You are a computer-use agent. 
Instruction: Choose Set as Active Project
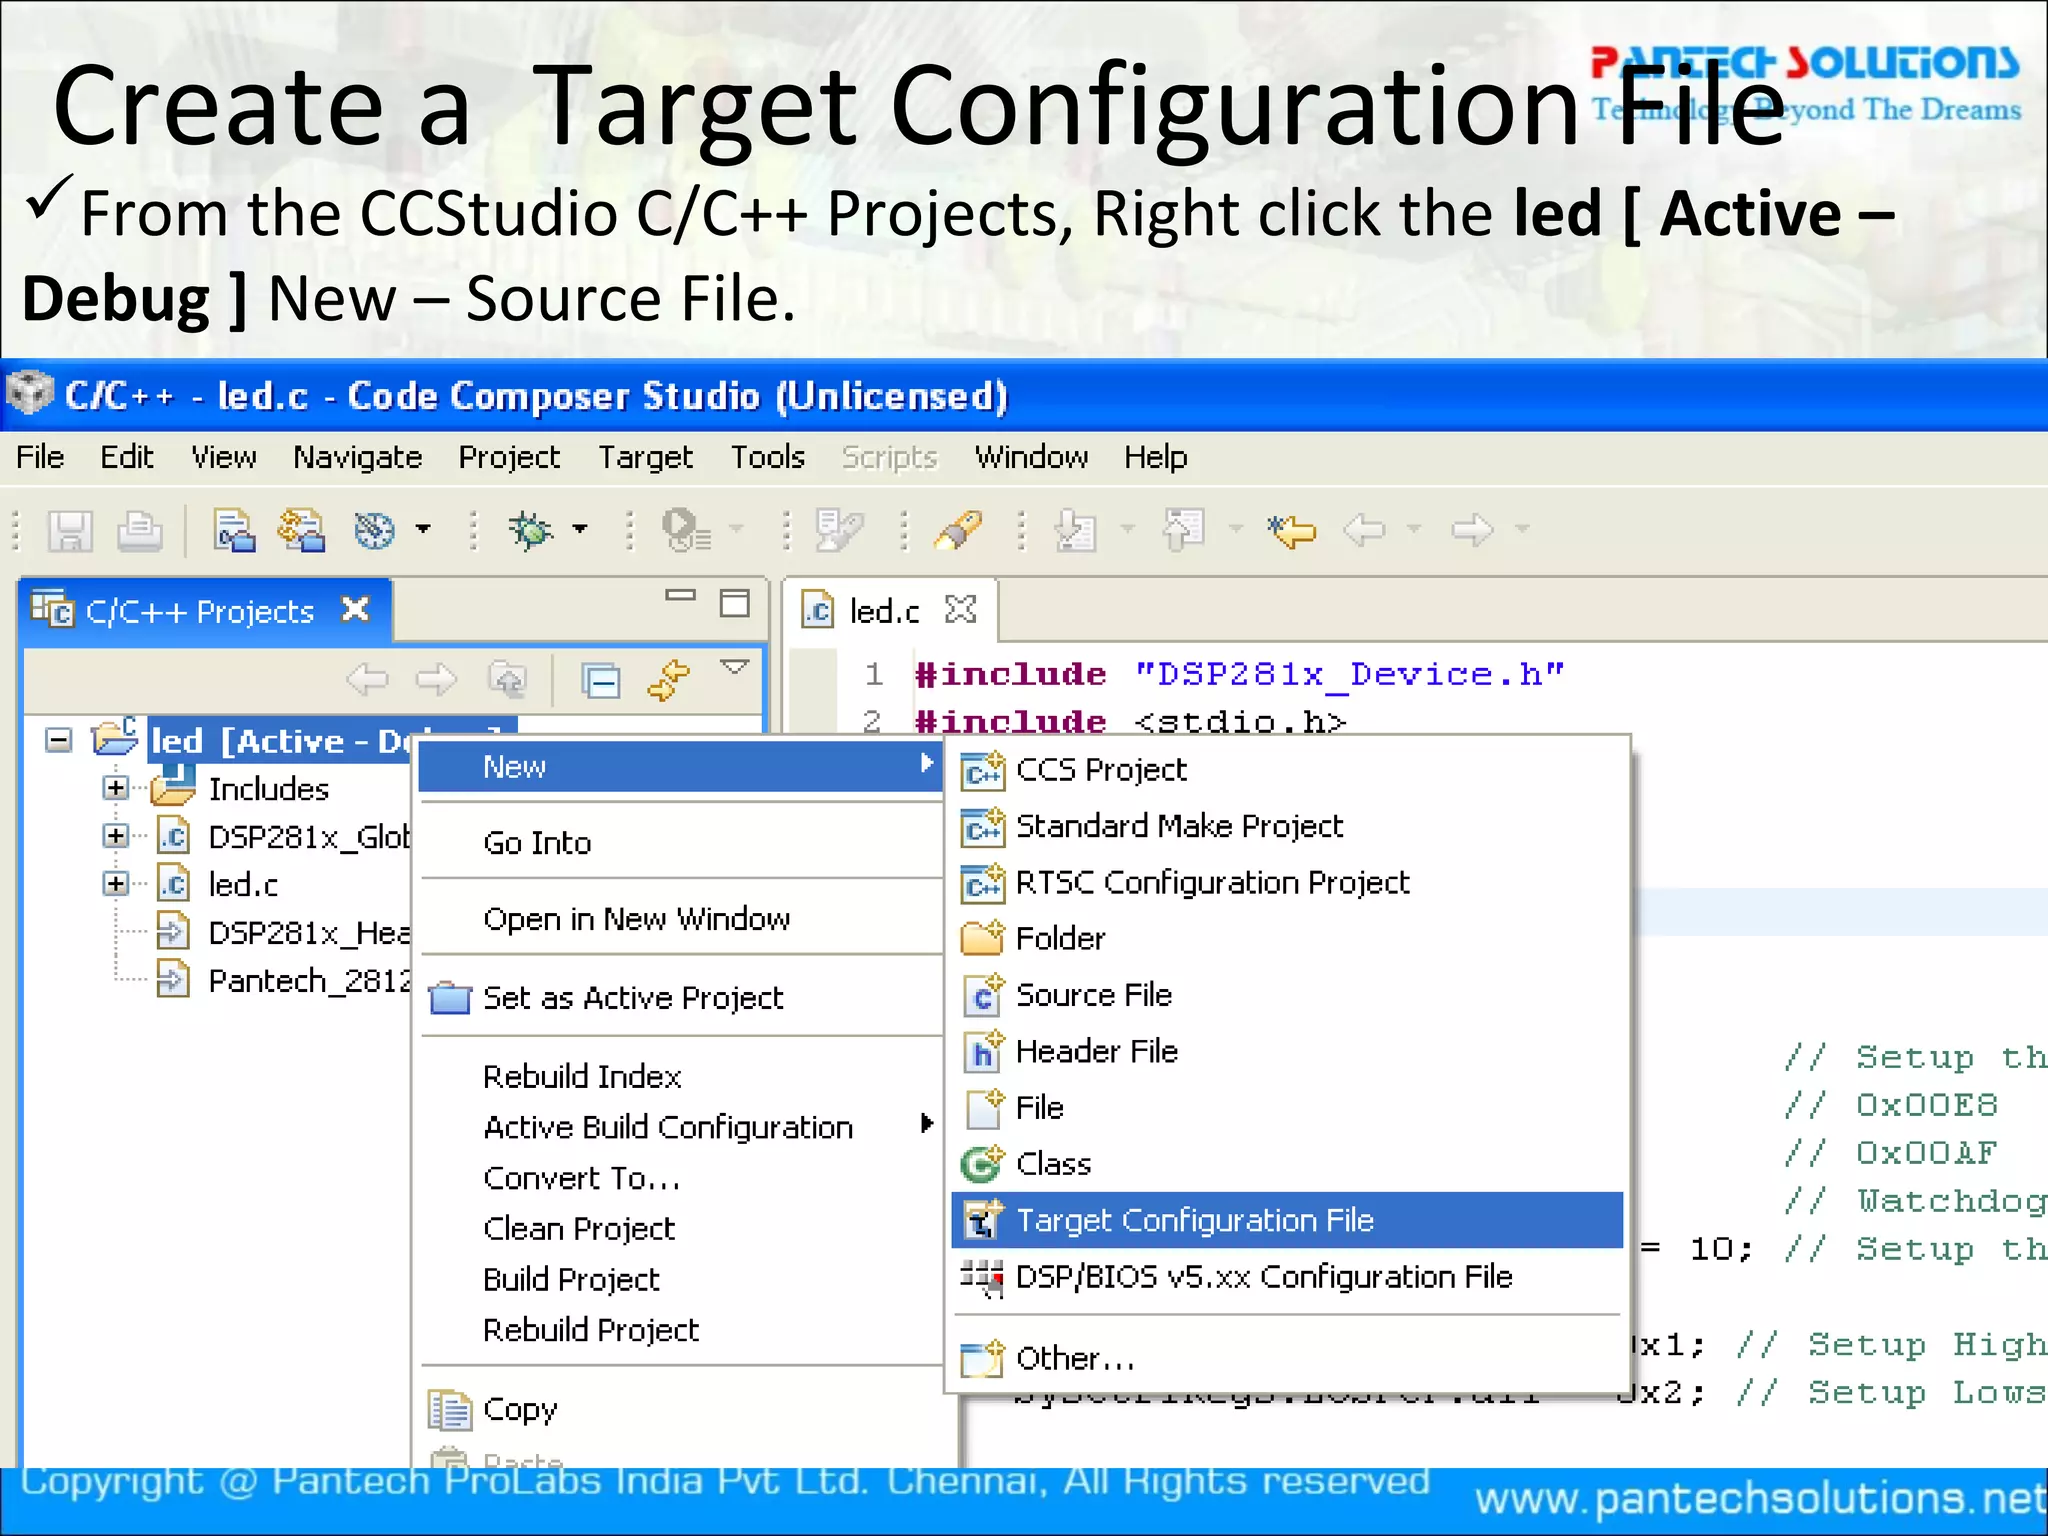point(680,998)
